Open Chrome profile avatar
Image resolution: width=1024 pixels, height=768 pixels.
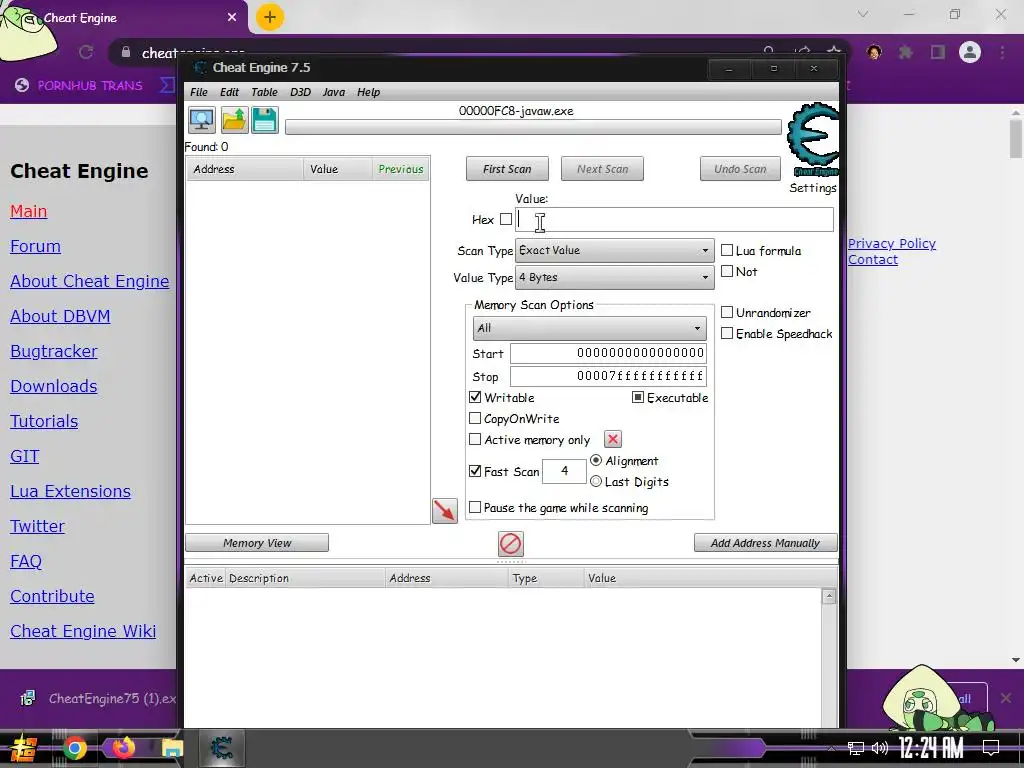(x=970, y=52)
